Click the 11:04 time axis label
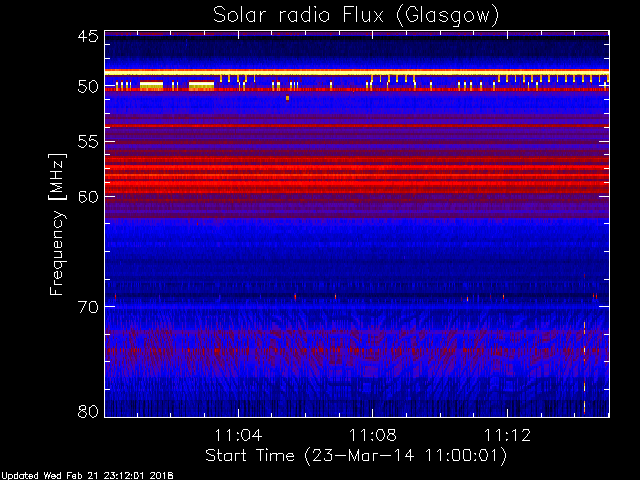 click(x=238, y=435)
